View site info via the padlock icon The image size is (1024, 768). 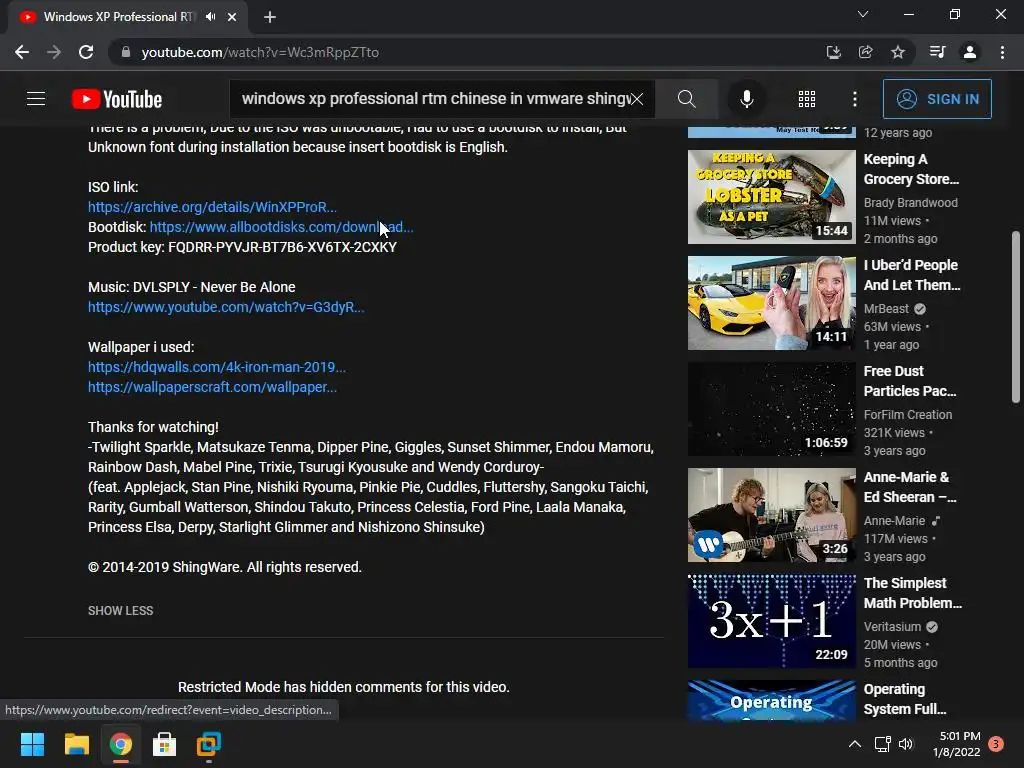126,52
